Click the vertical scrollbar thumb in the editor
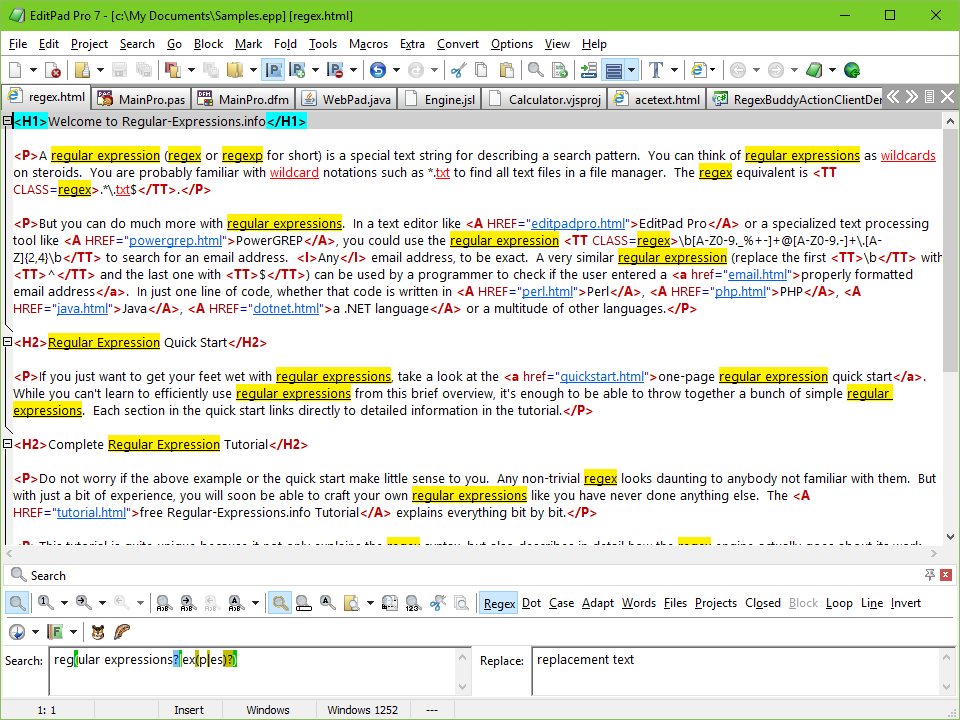 click(x=950, y=251)
